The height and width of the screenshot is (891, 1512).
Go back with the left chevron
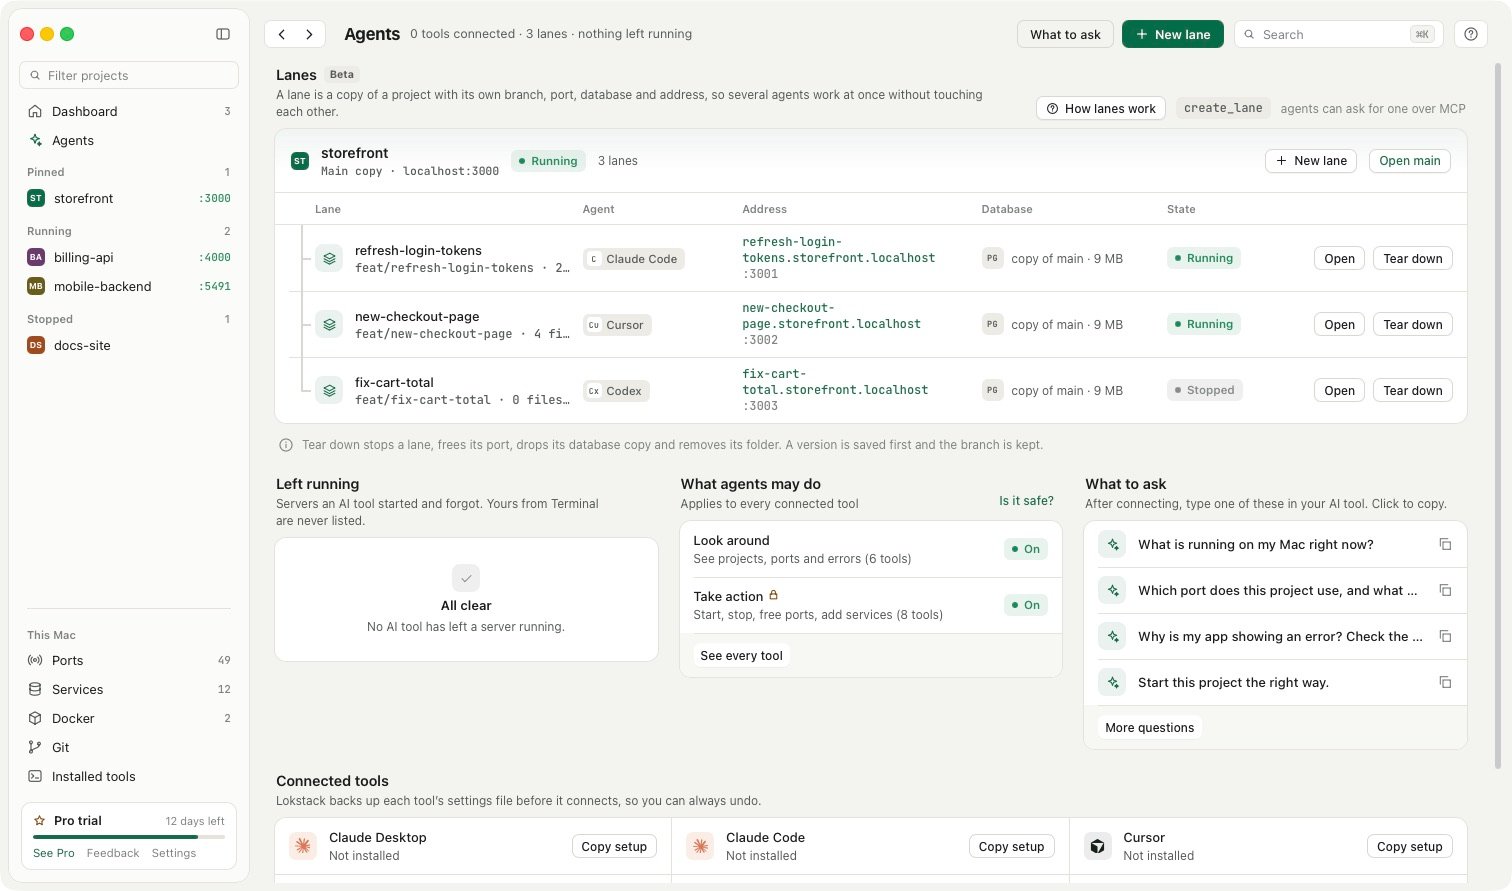coord(282,34)
